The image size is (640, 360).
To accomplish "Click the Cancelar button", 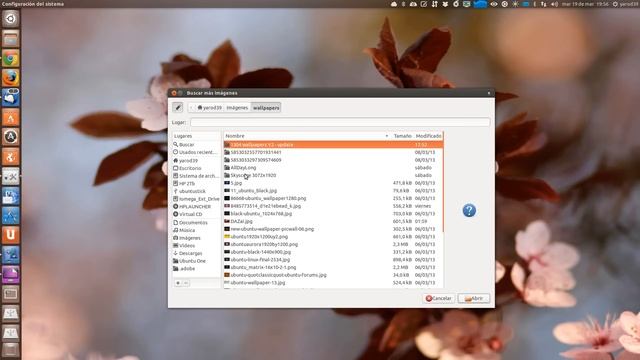I will point(439,298).
